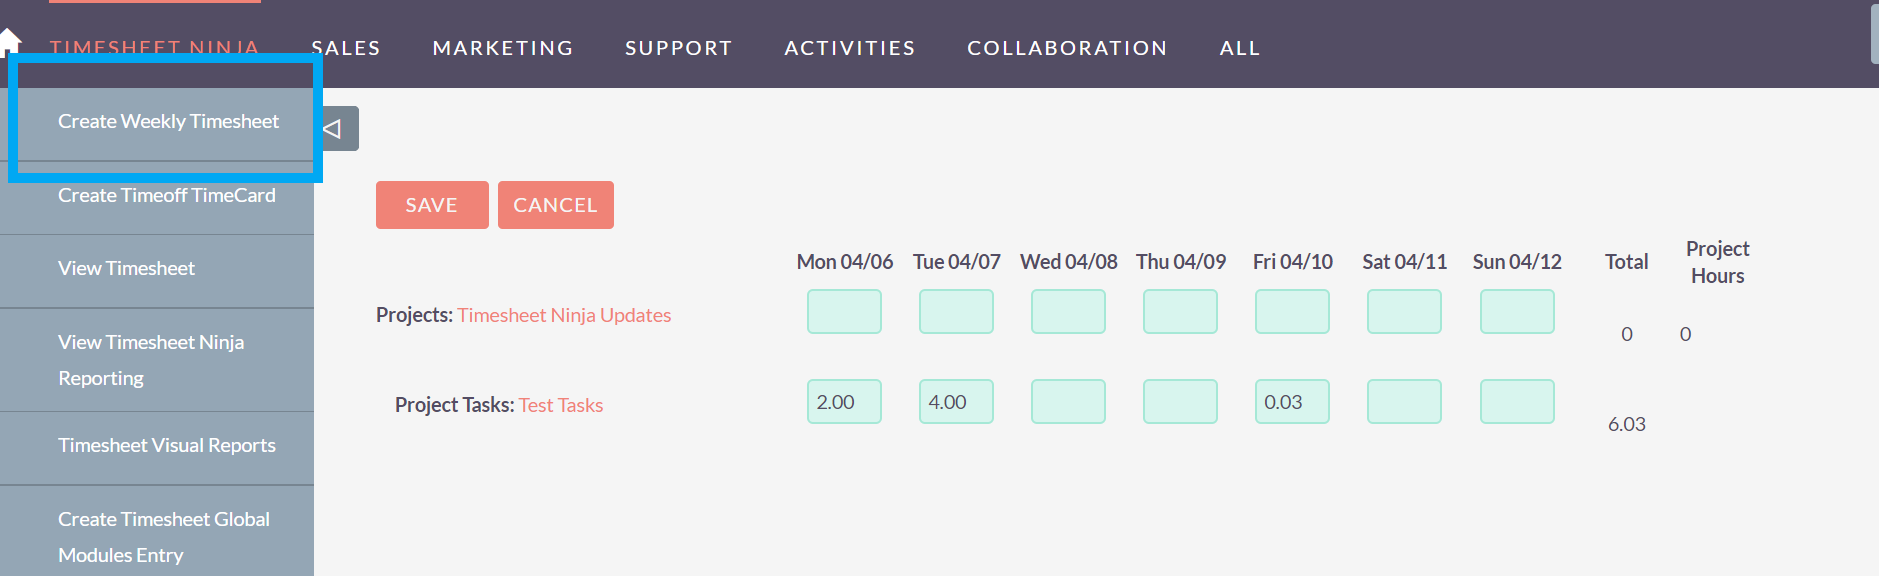Screen dimensions: 1879x576
Task: Click the page vertical scrollbar
Action: click(1874, 34)
